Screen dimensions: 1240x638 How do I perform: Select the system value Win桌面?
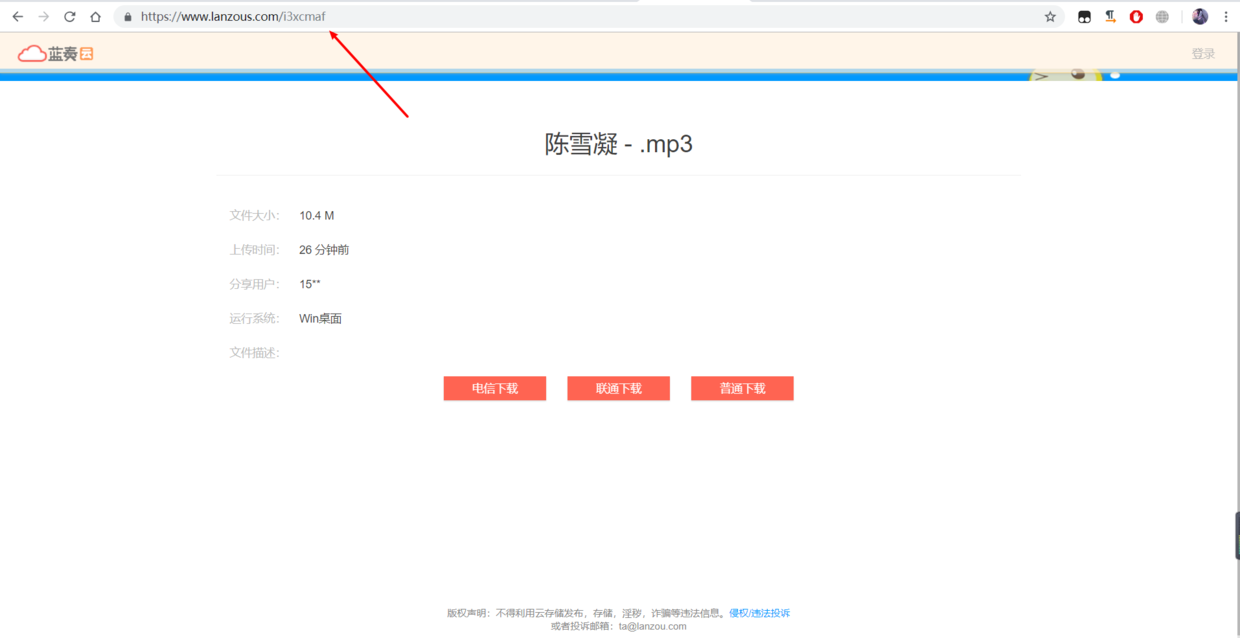click(320, 319)
